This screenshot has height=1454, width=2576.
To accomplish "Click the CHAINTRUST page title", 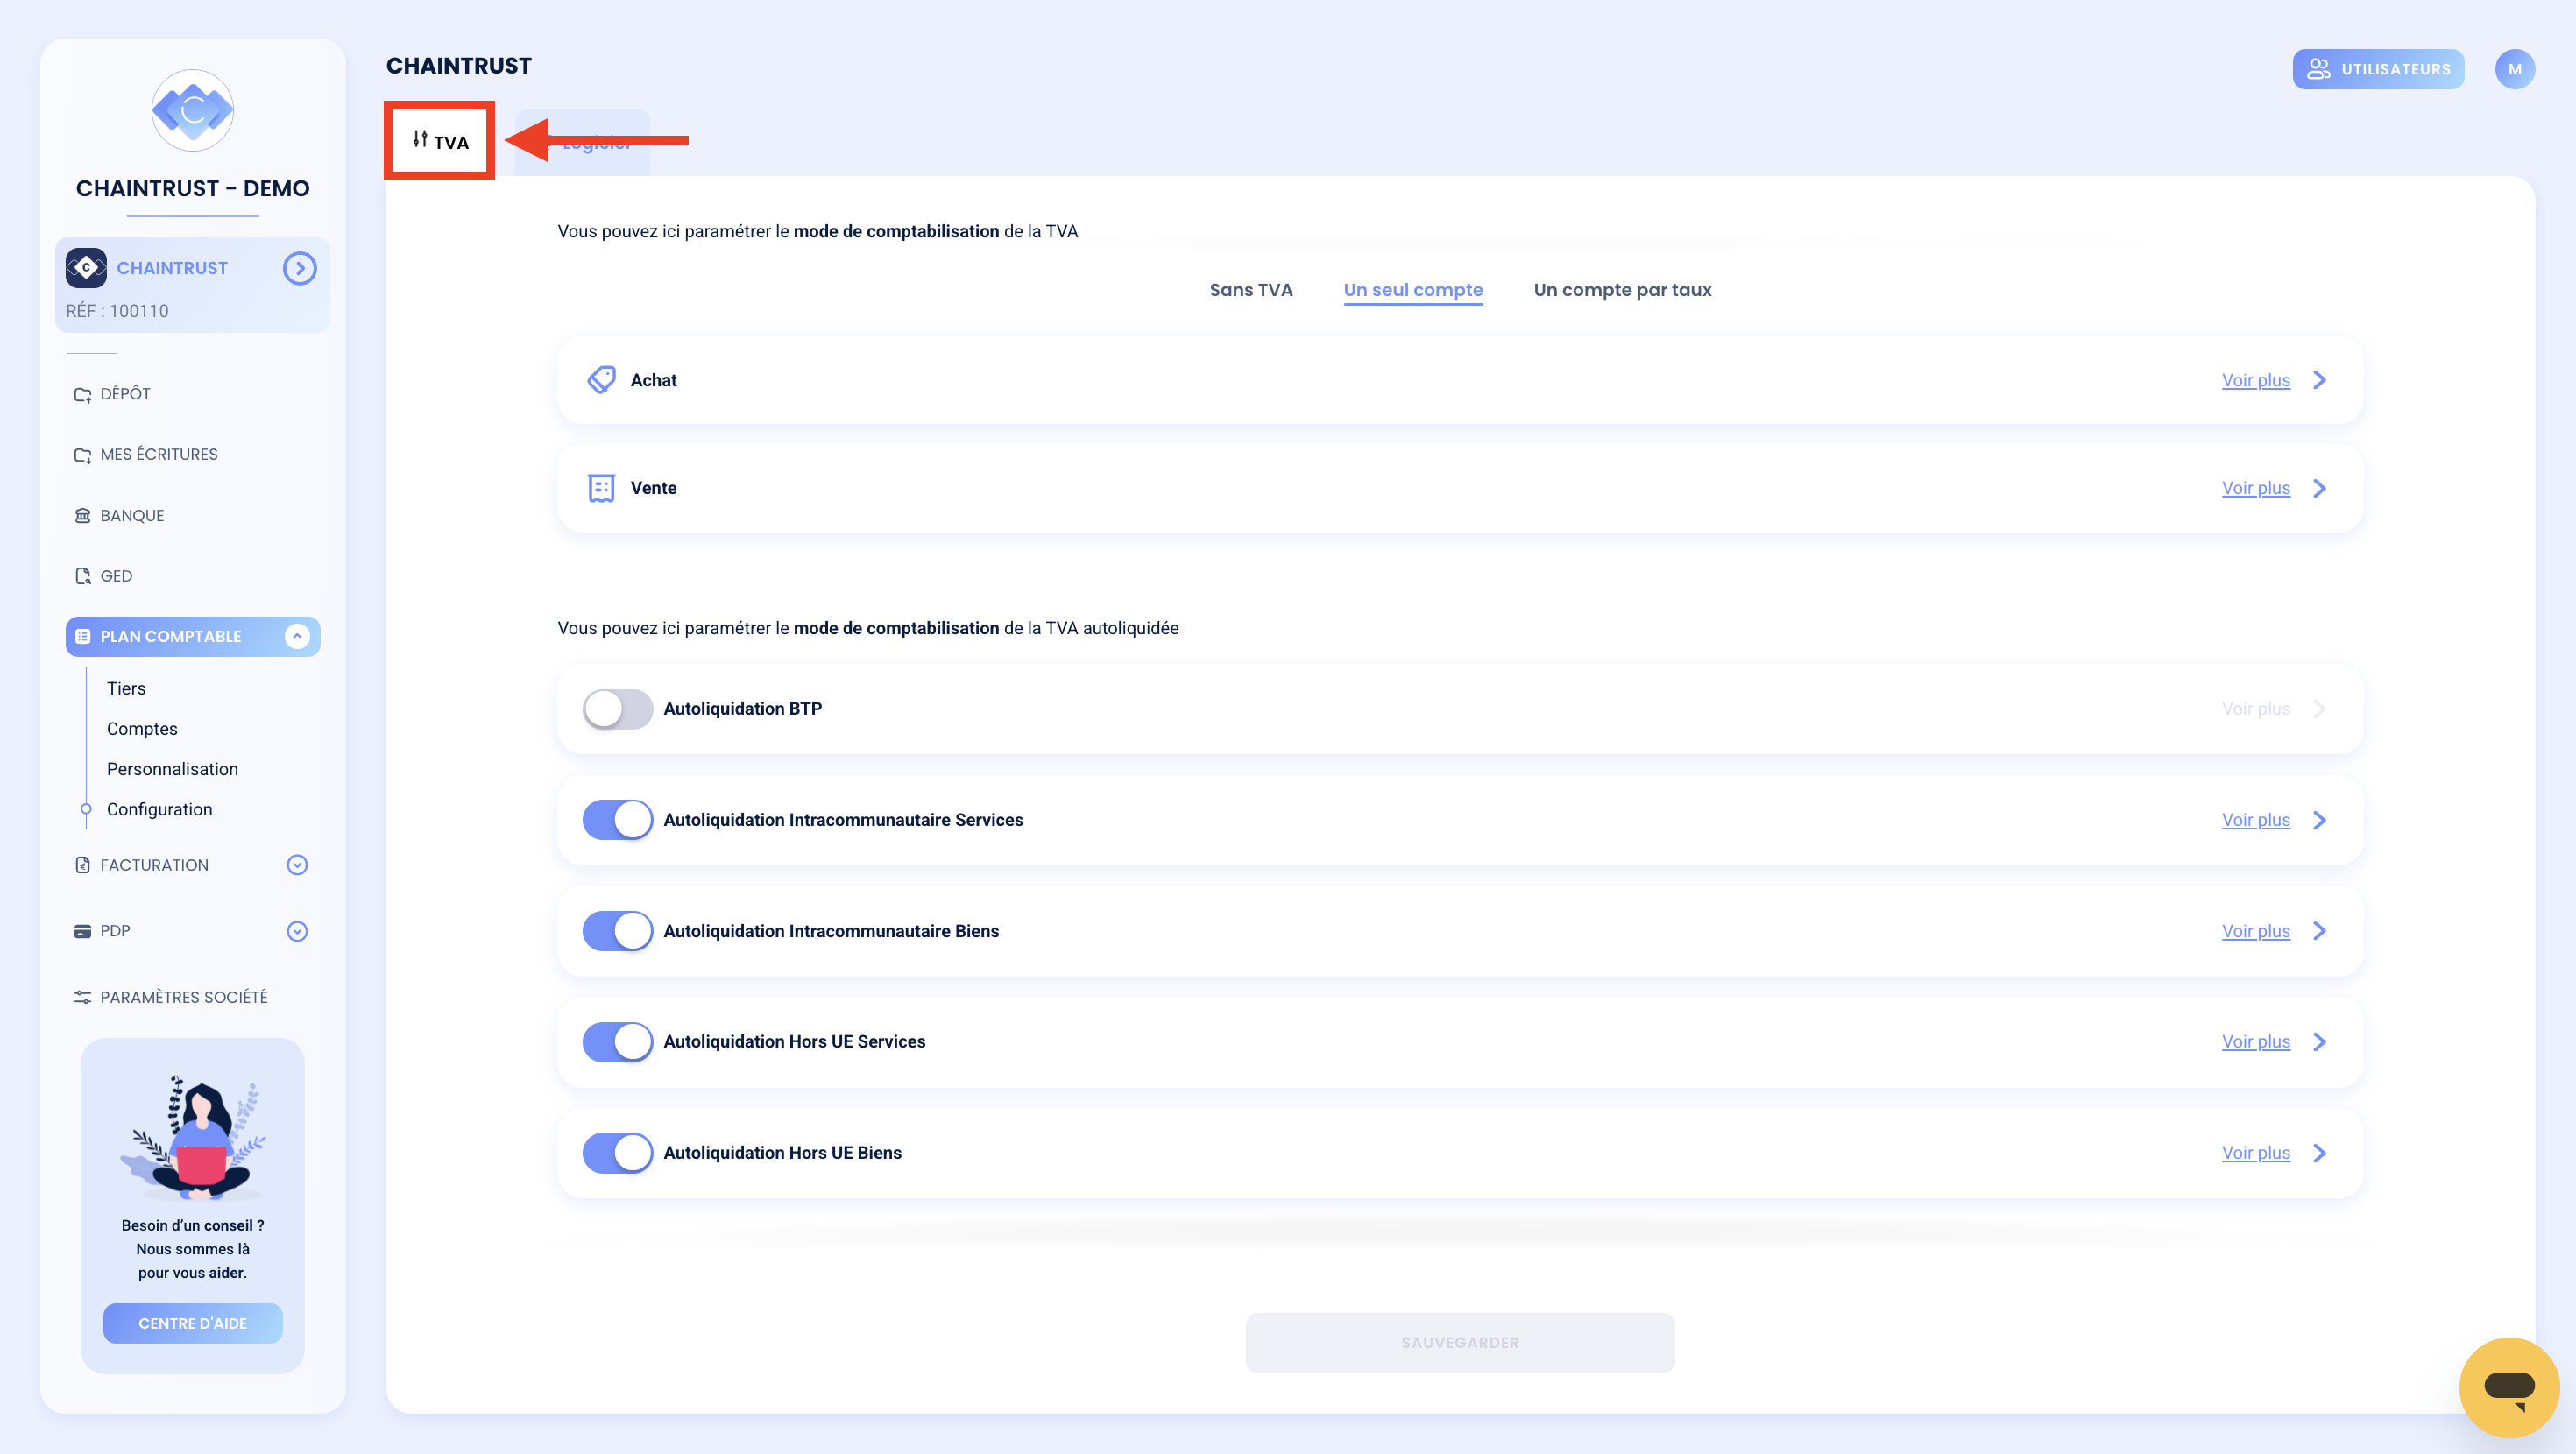I will click(459, 66).
